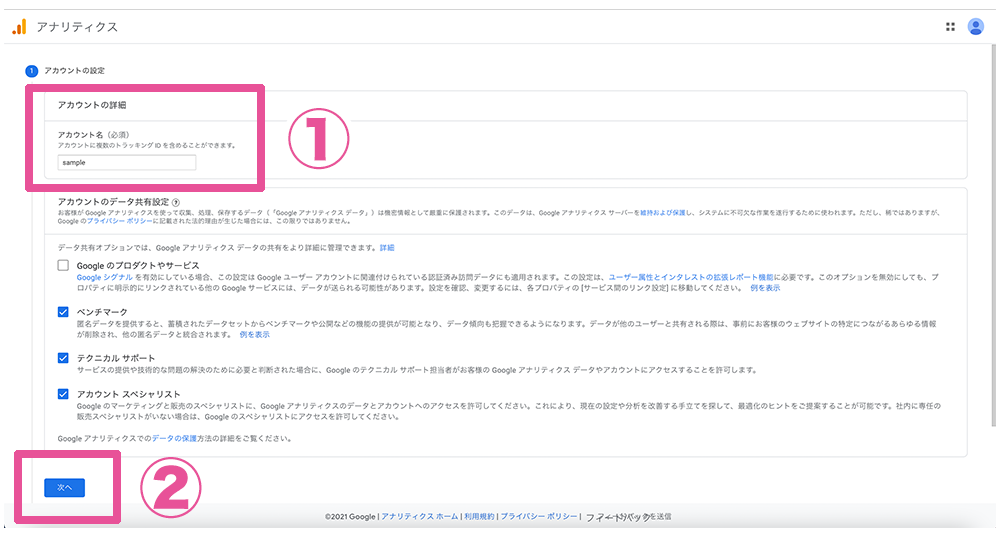Open the 利用規約 footer link
Image resolution: width=1000 pixels, height=535 pixels.
point(479,517)
